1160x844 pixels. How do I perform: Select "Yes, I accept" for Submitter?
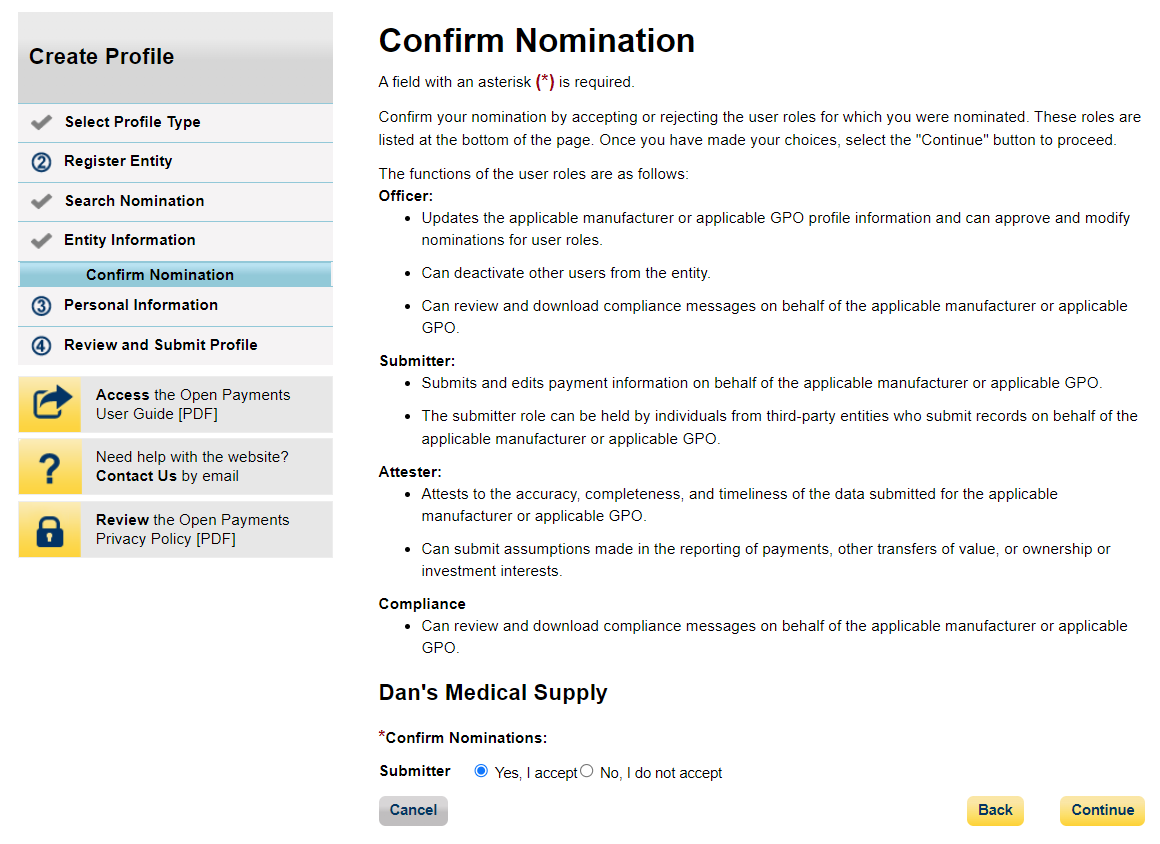[x=481, y=771]
